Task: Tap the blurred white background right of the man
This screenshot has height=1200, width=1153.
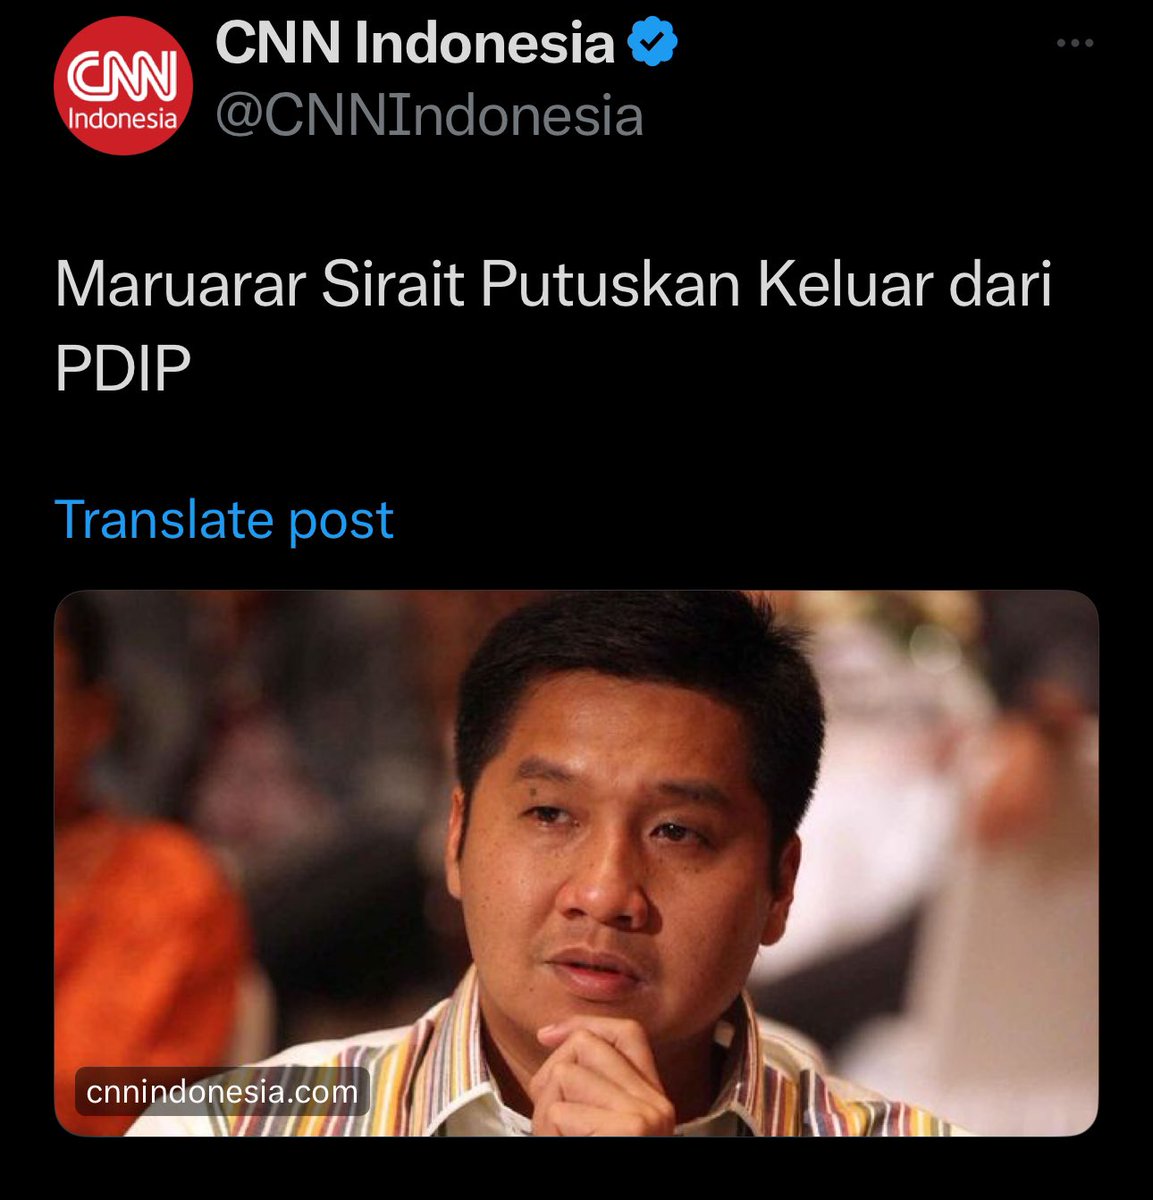Action: (960, 850)
